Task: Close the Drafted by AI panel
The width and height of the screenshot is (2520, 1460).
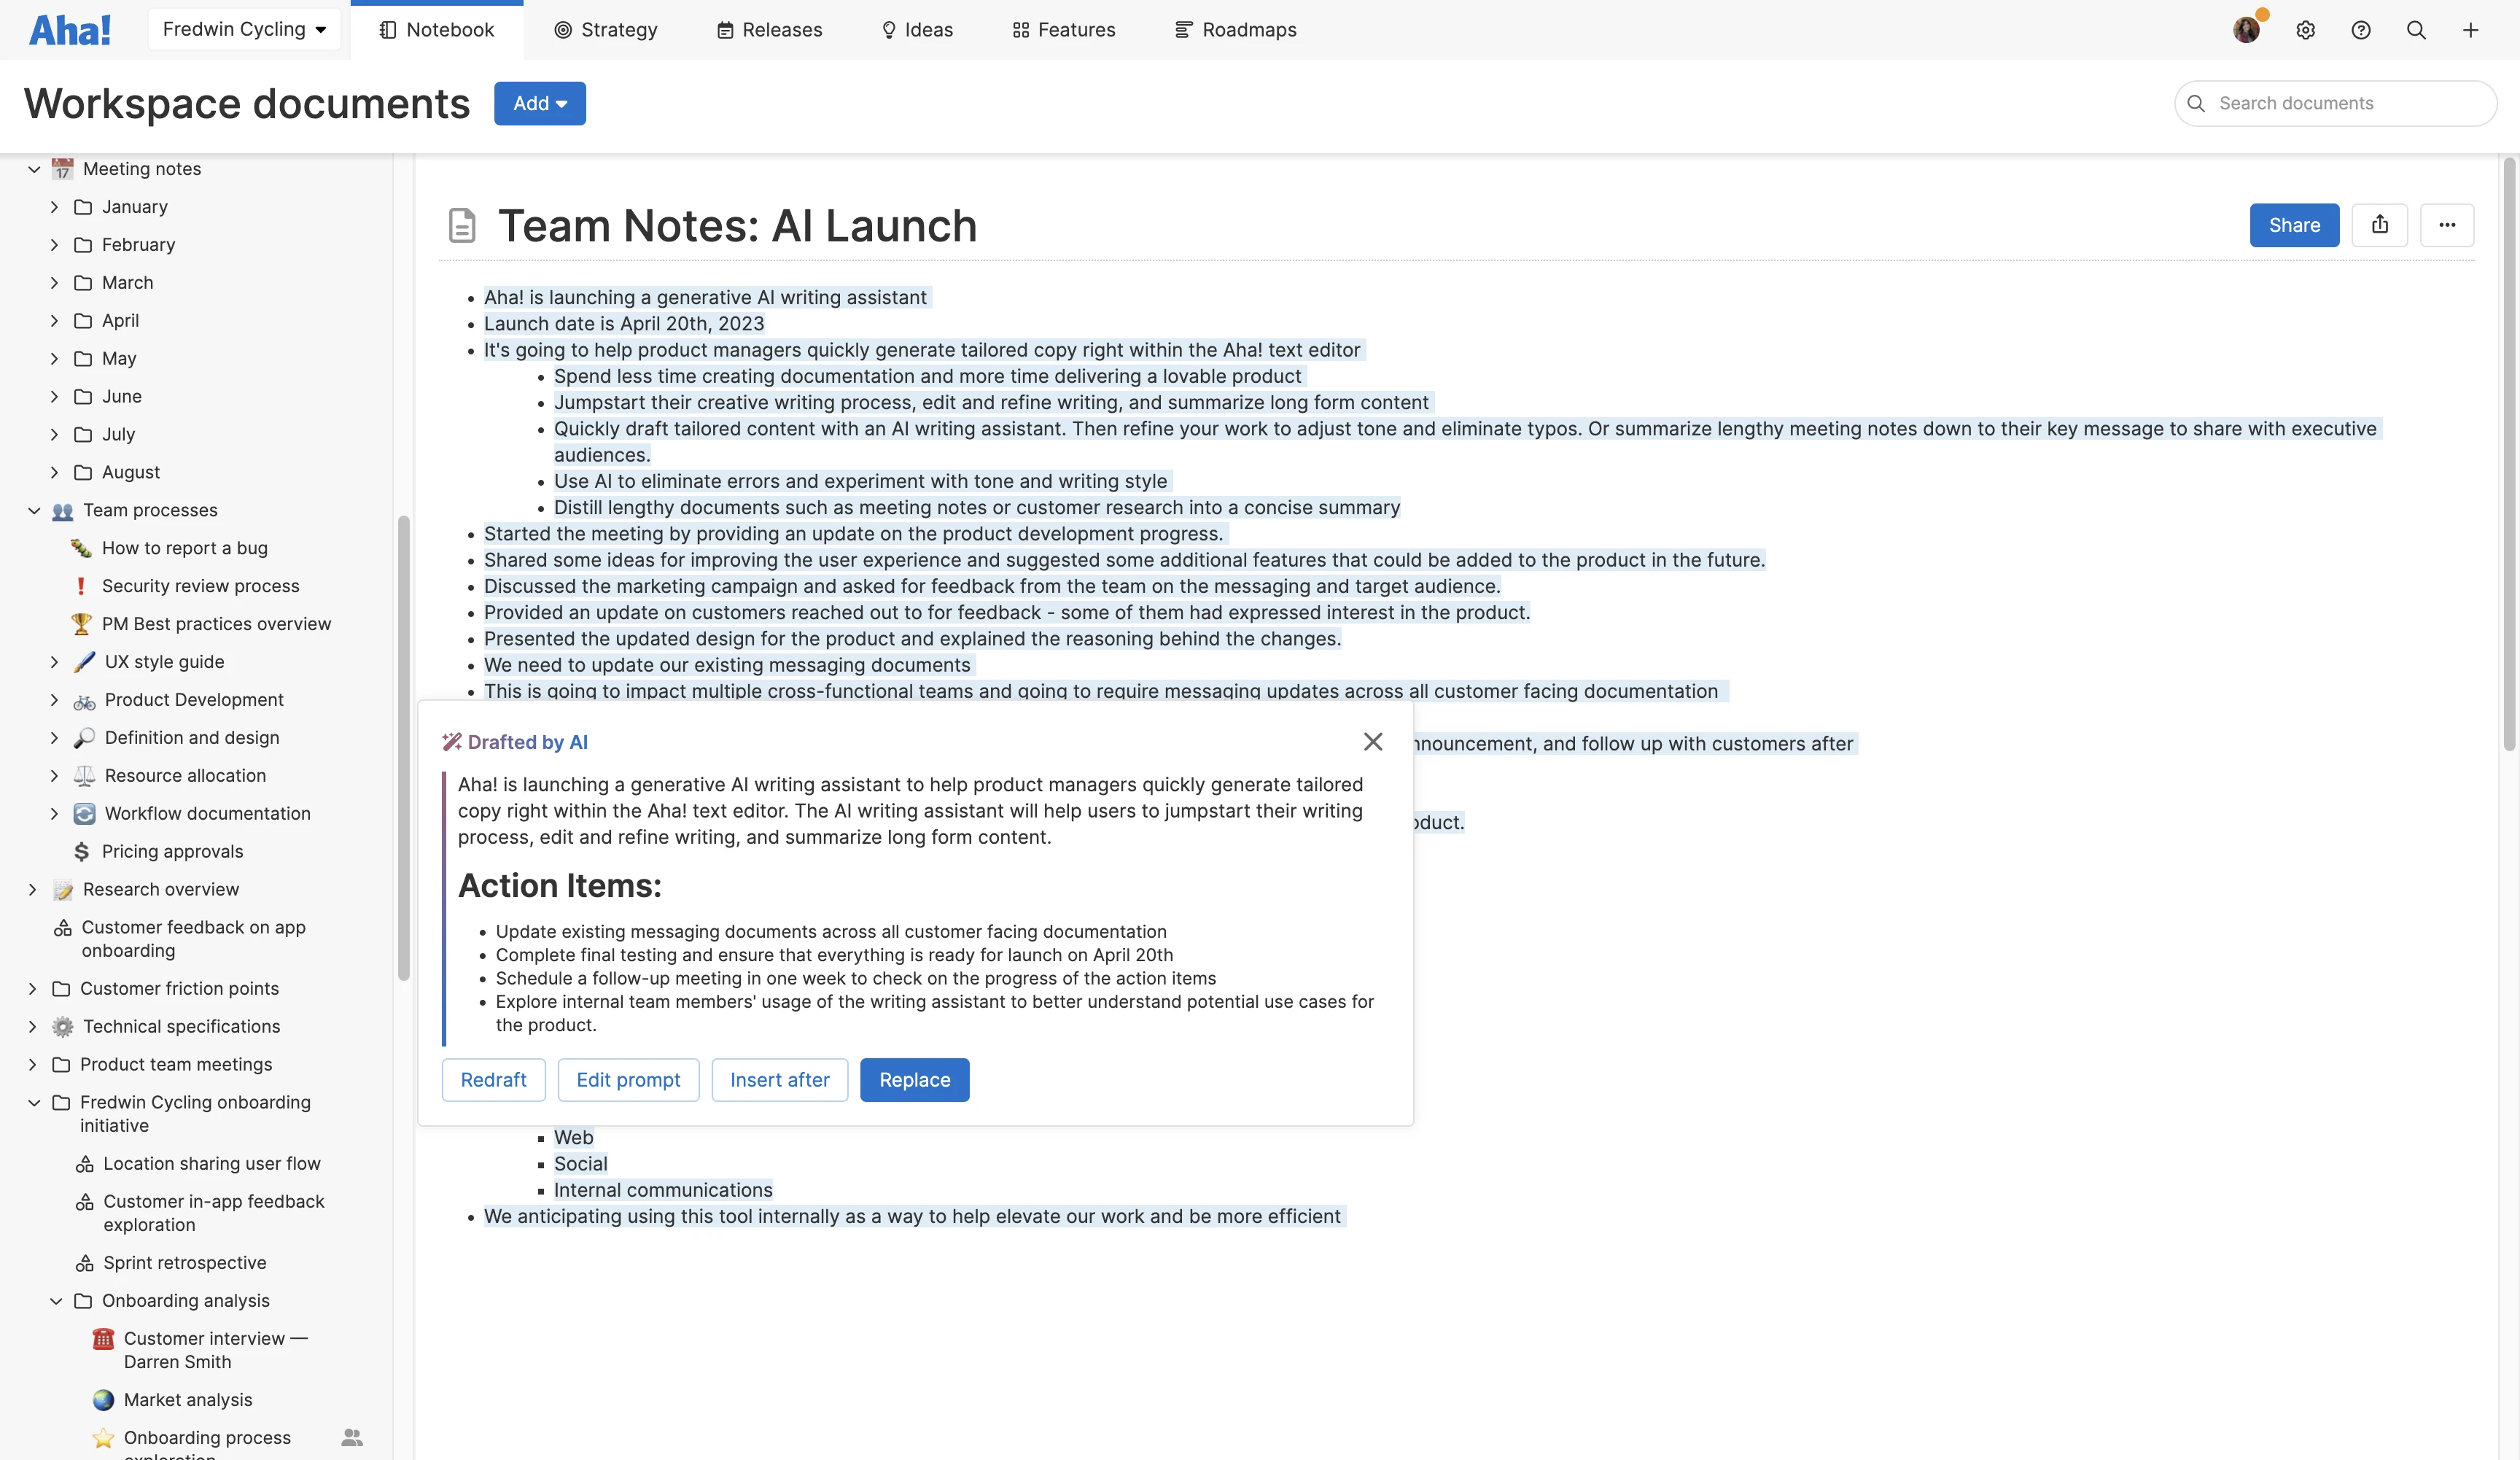Action: 1373,741
